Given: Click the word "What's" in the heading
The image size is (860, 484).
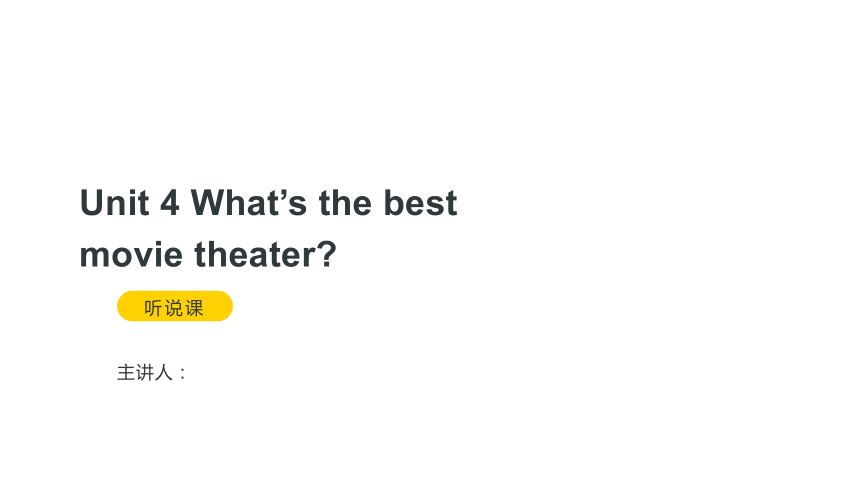Looking at the screenshot, I should [248, 203].
